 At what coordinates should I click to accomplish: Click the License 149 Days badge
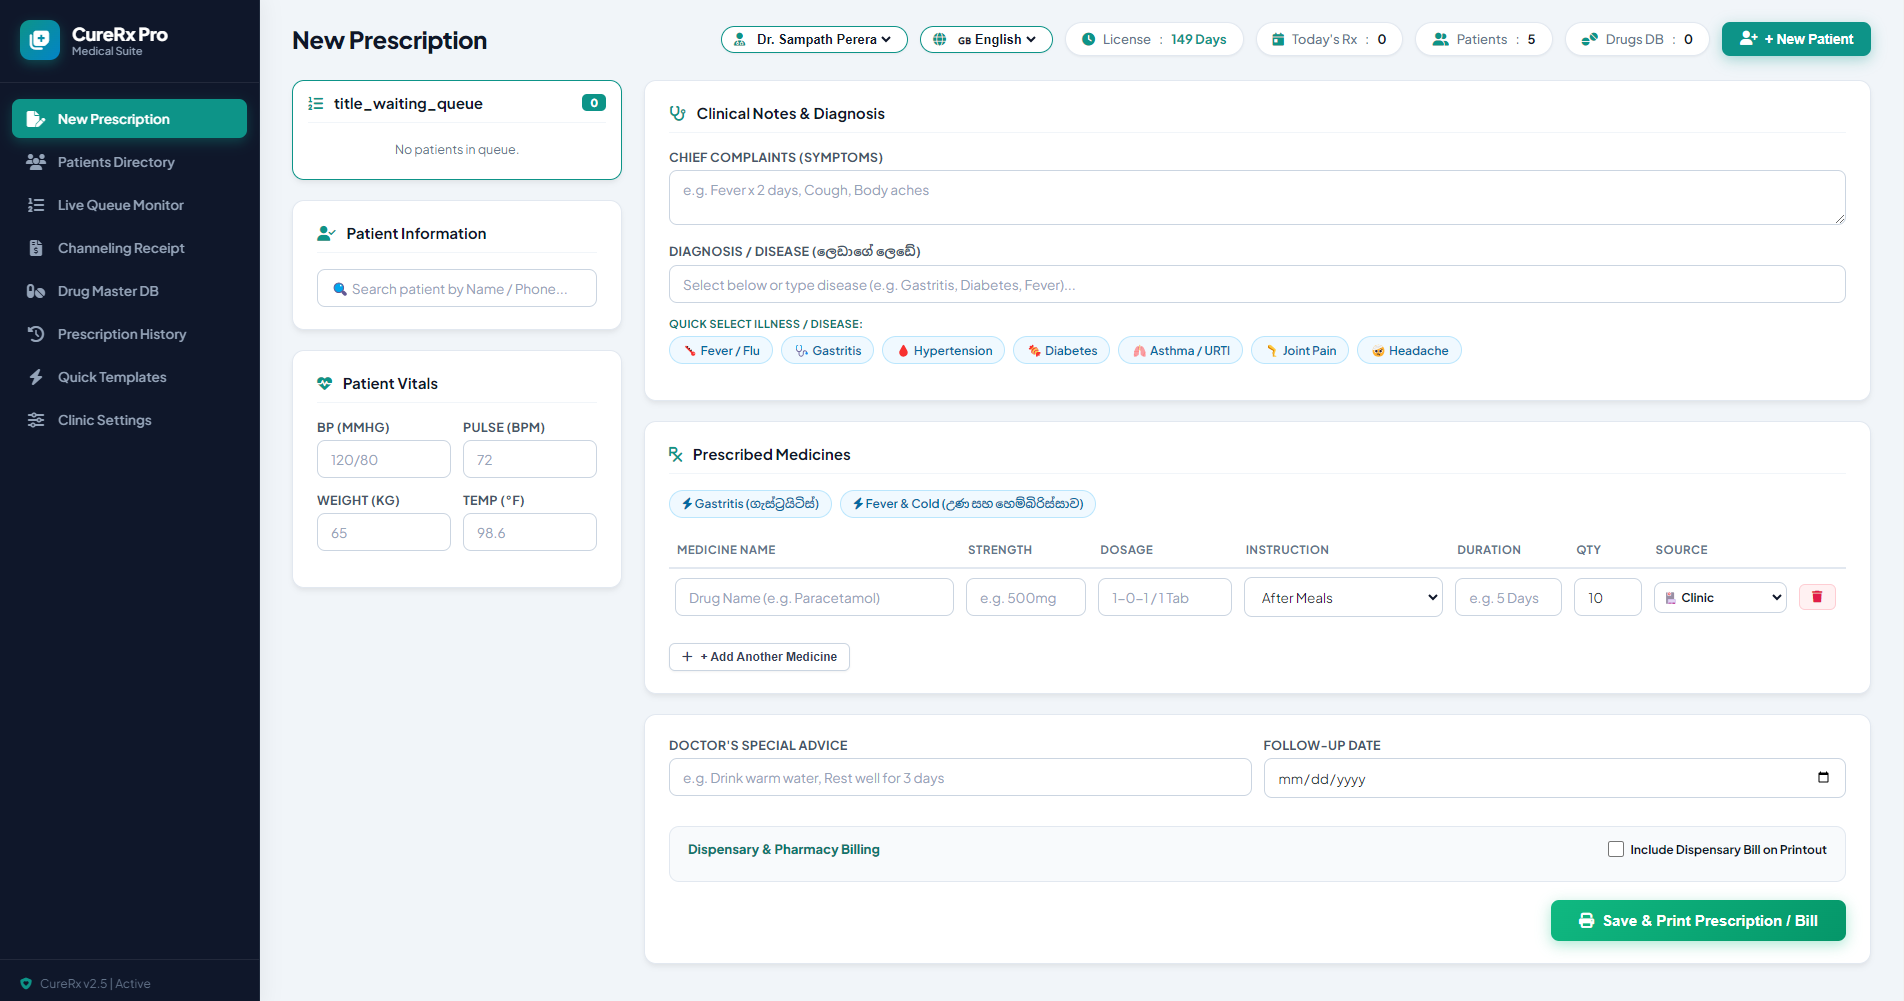point(1154,39)
